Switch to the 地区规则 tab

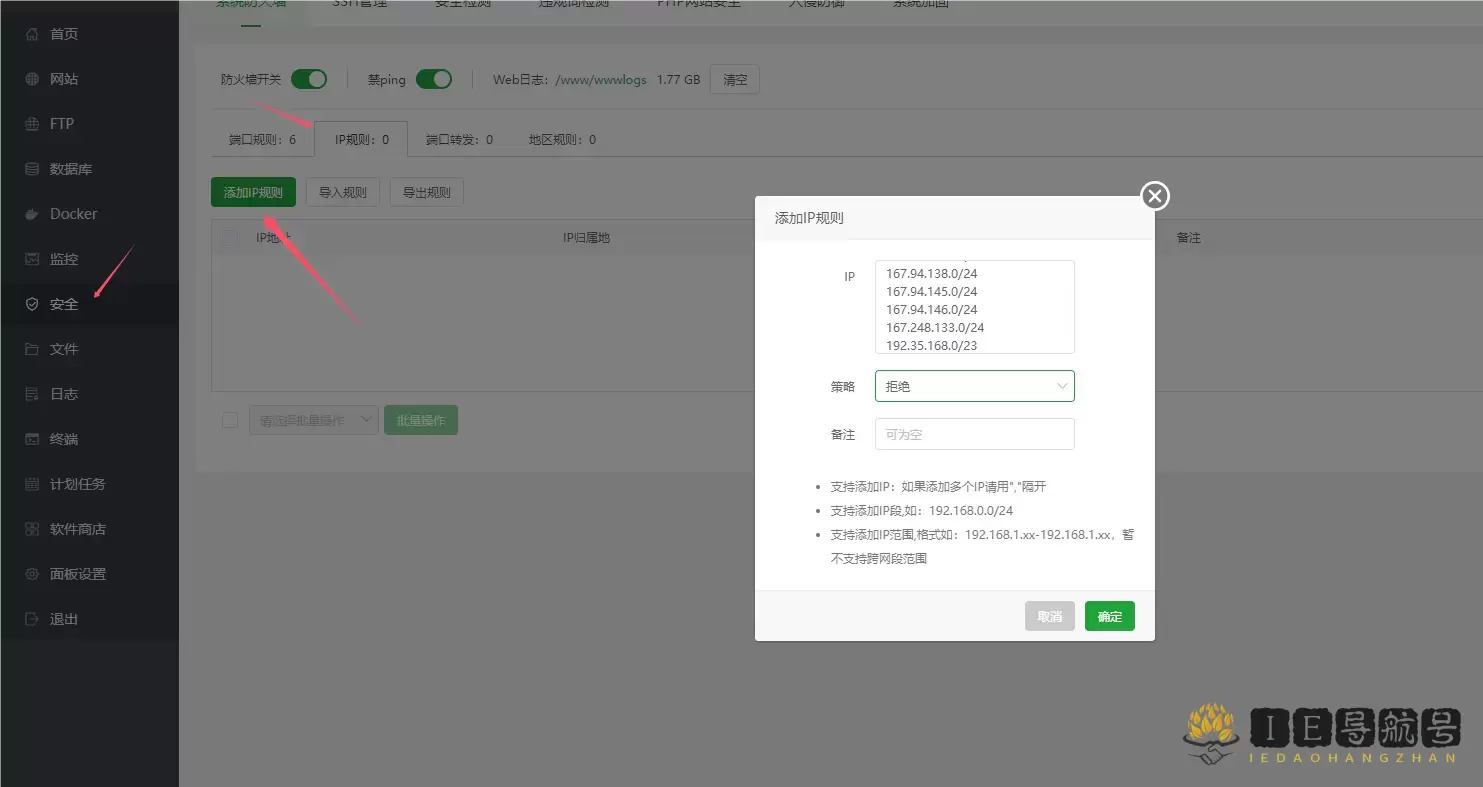562,140
